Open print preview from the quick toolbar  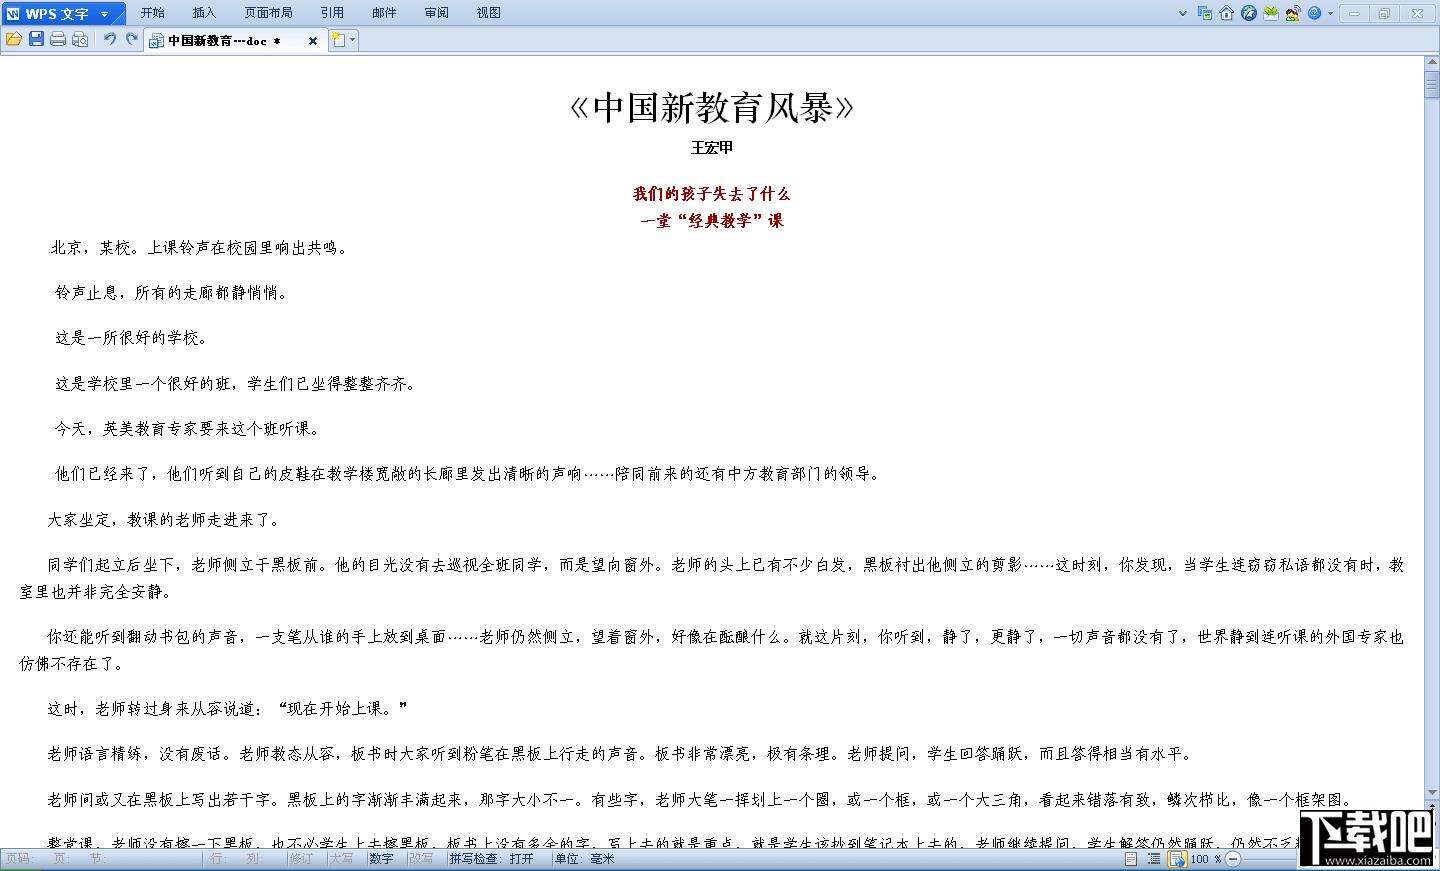[x=80, y=39]
